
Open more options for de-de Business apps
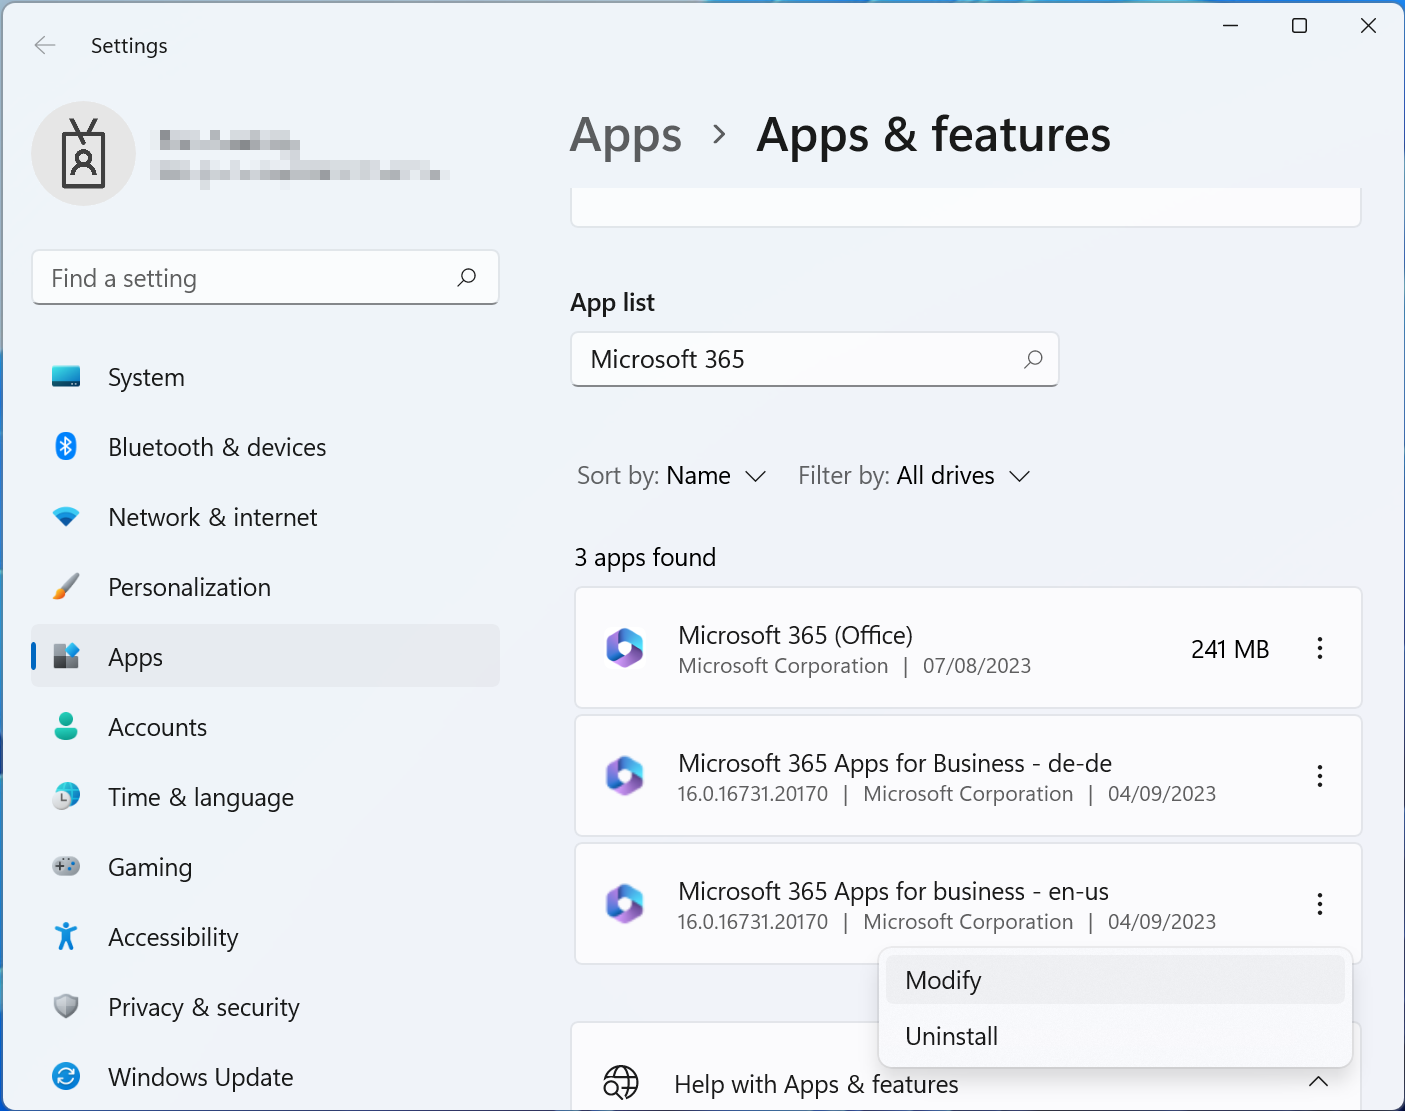1320,776
